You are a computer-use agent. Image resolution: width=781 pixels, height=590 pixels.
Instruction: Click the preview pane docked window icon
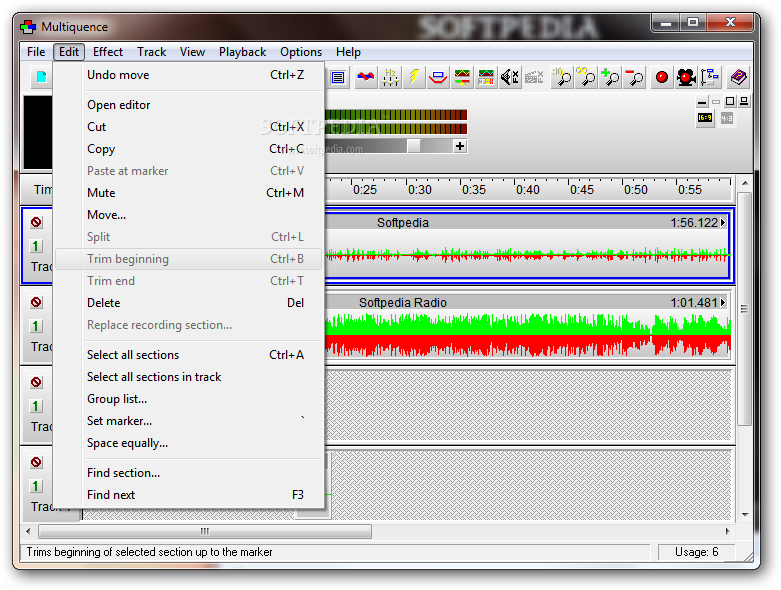[744, 102]
